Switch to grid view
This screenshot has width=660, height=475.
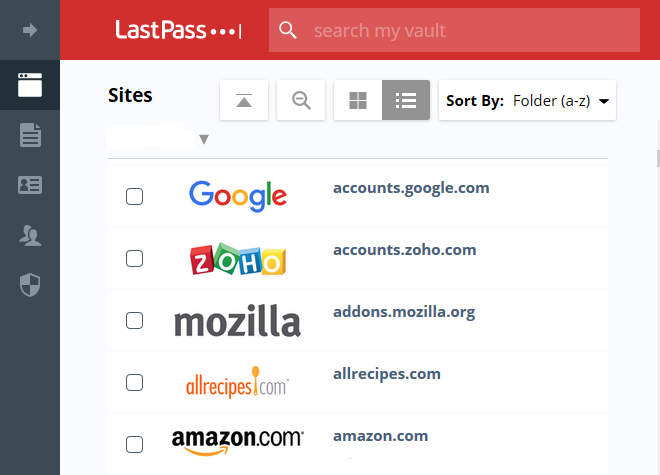coord(358,100)
